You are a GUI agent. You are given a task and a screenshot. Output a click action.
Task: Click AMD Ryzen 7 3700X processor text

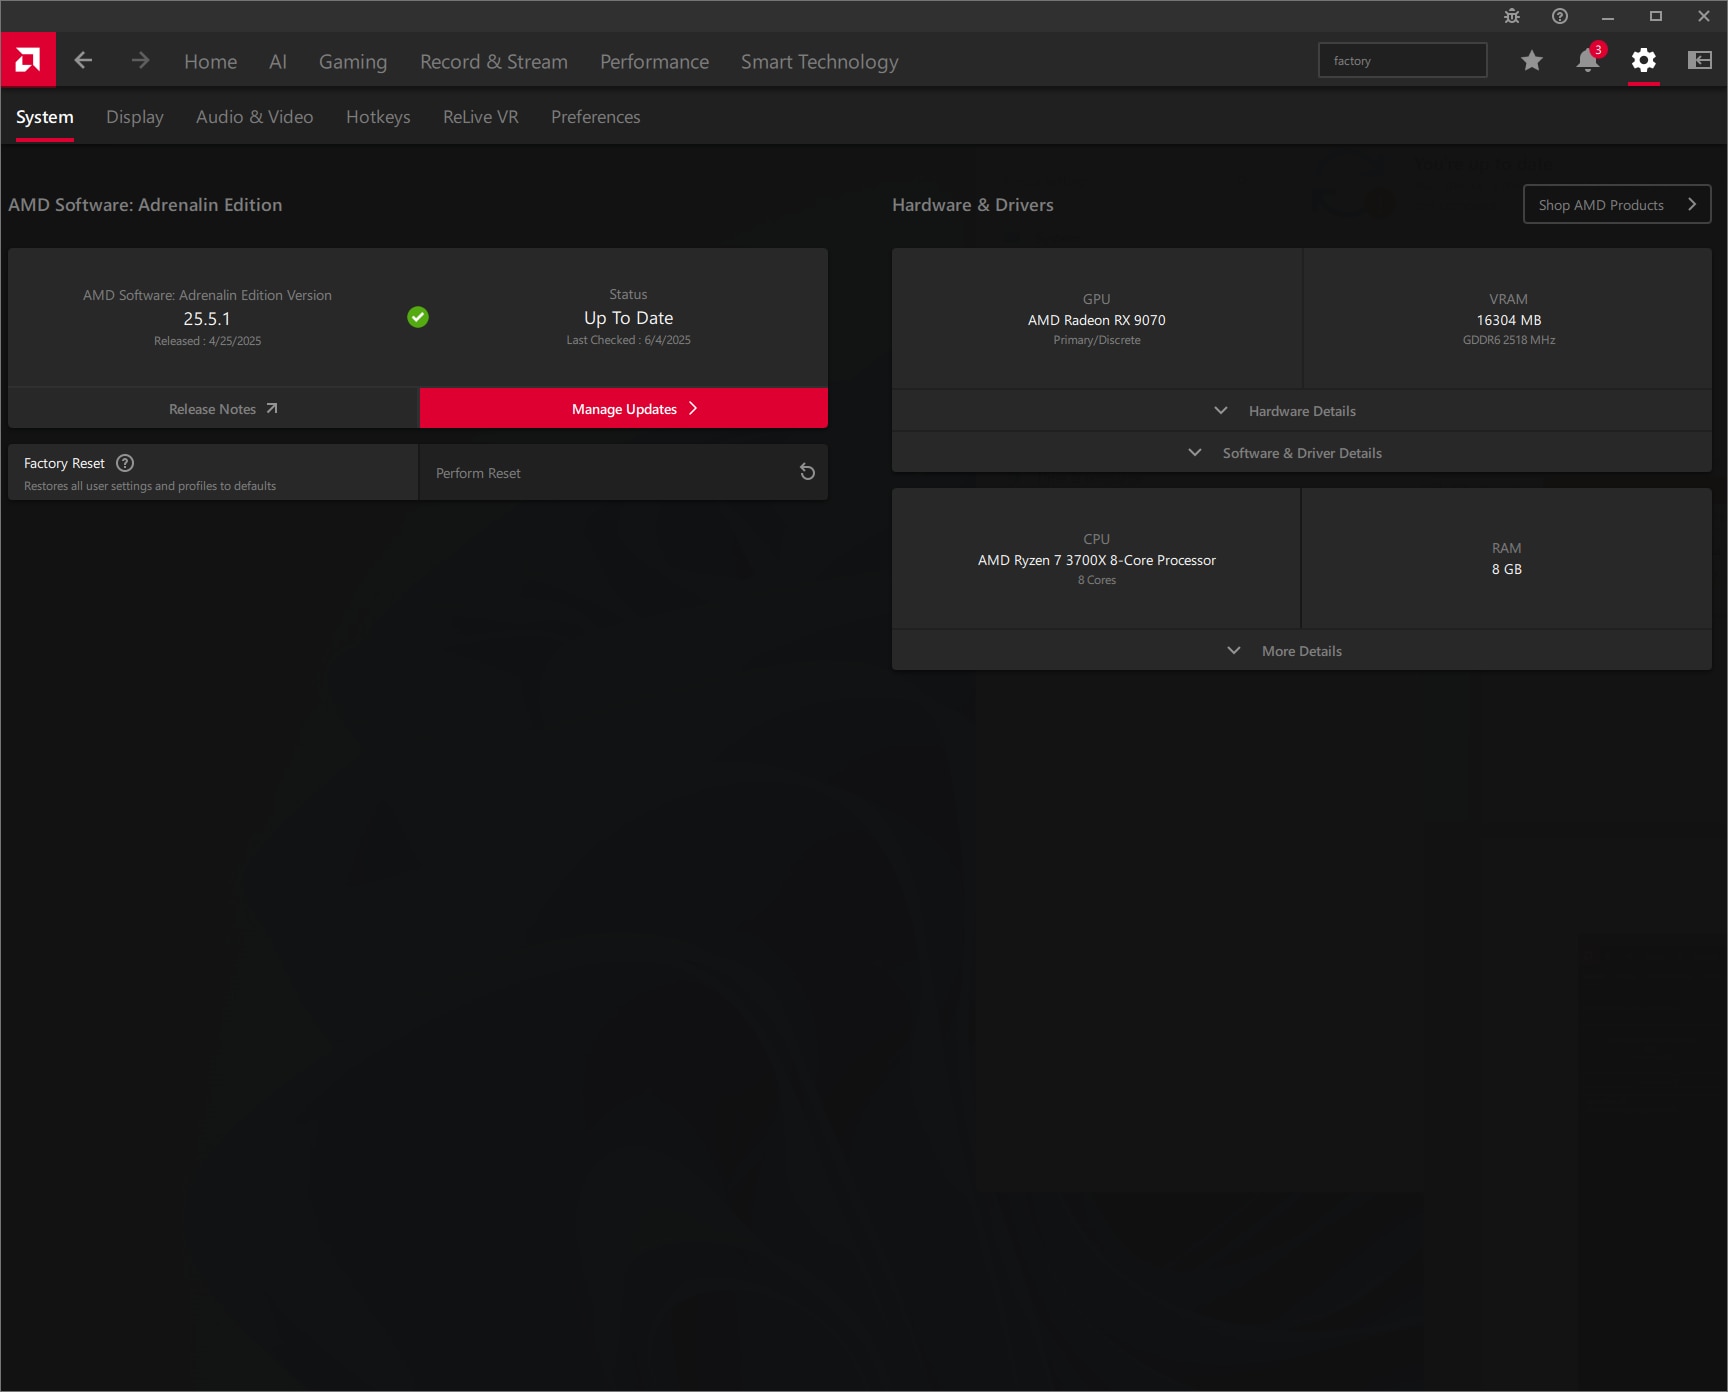1097,560
